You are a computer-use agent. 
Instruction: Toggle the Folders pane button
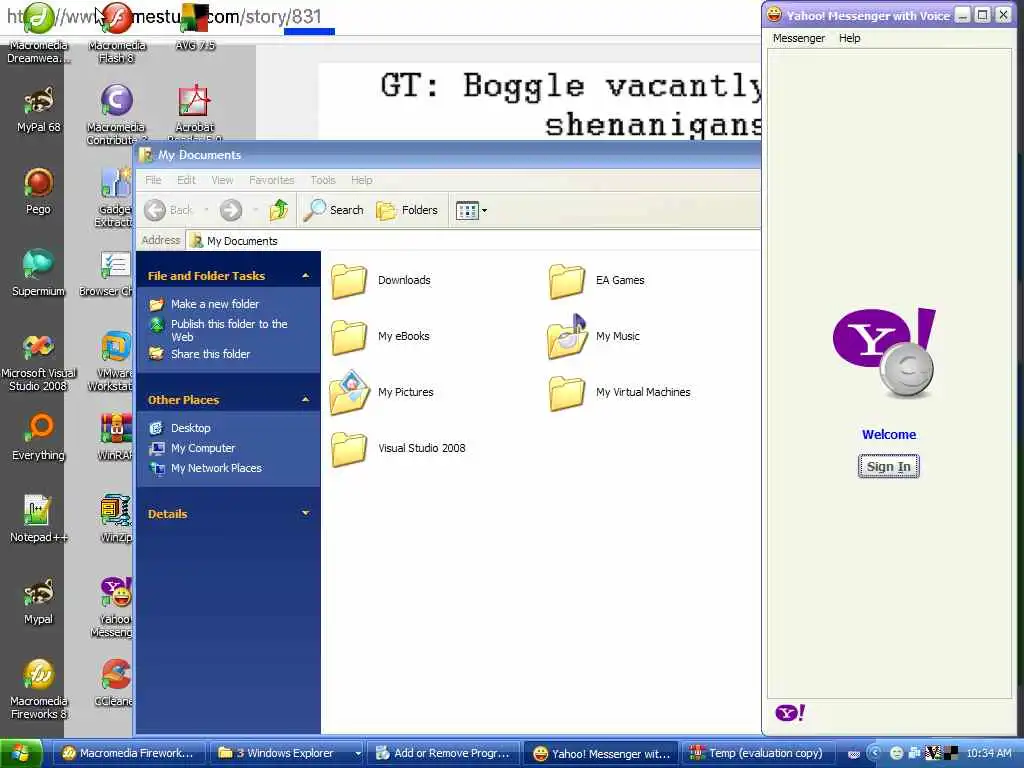(407, 210)
